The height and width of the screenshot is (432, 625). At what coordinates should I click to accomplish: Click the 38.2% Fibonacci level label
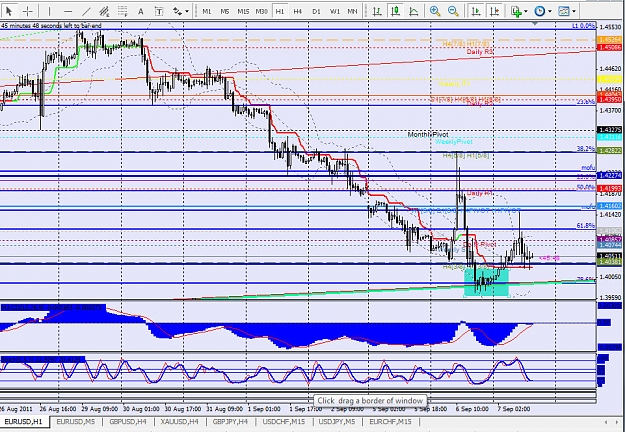pos(586,149)
